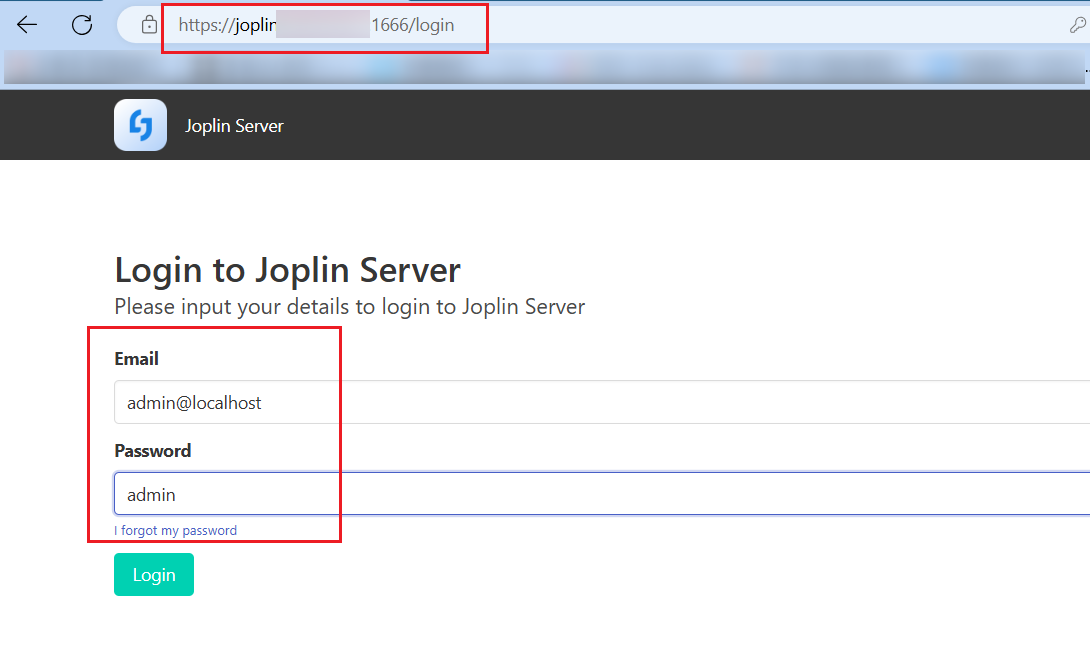Click the Joplin logo in header
The width and height of the screenshot is (1090, 649).
coord(140,125)
